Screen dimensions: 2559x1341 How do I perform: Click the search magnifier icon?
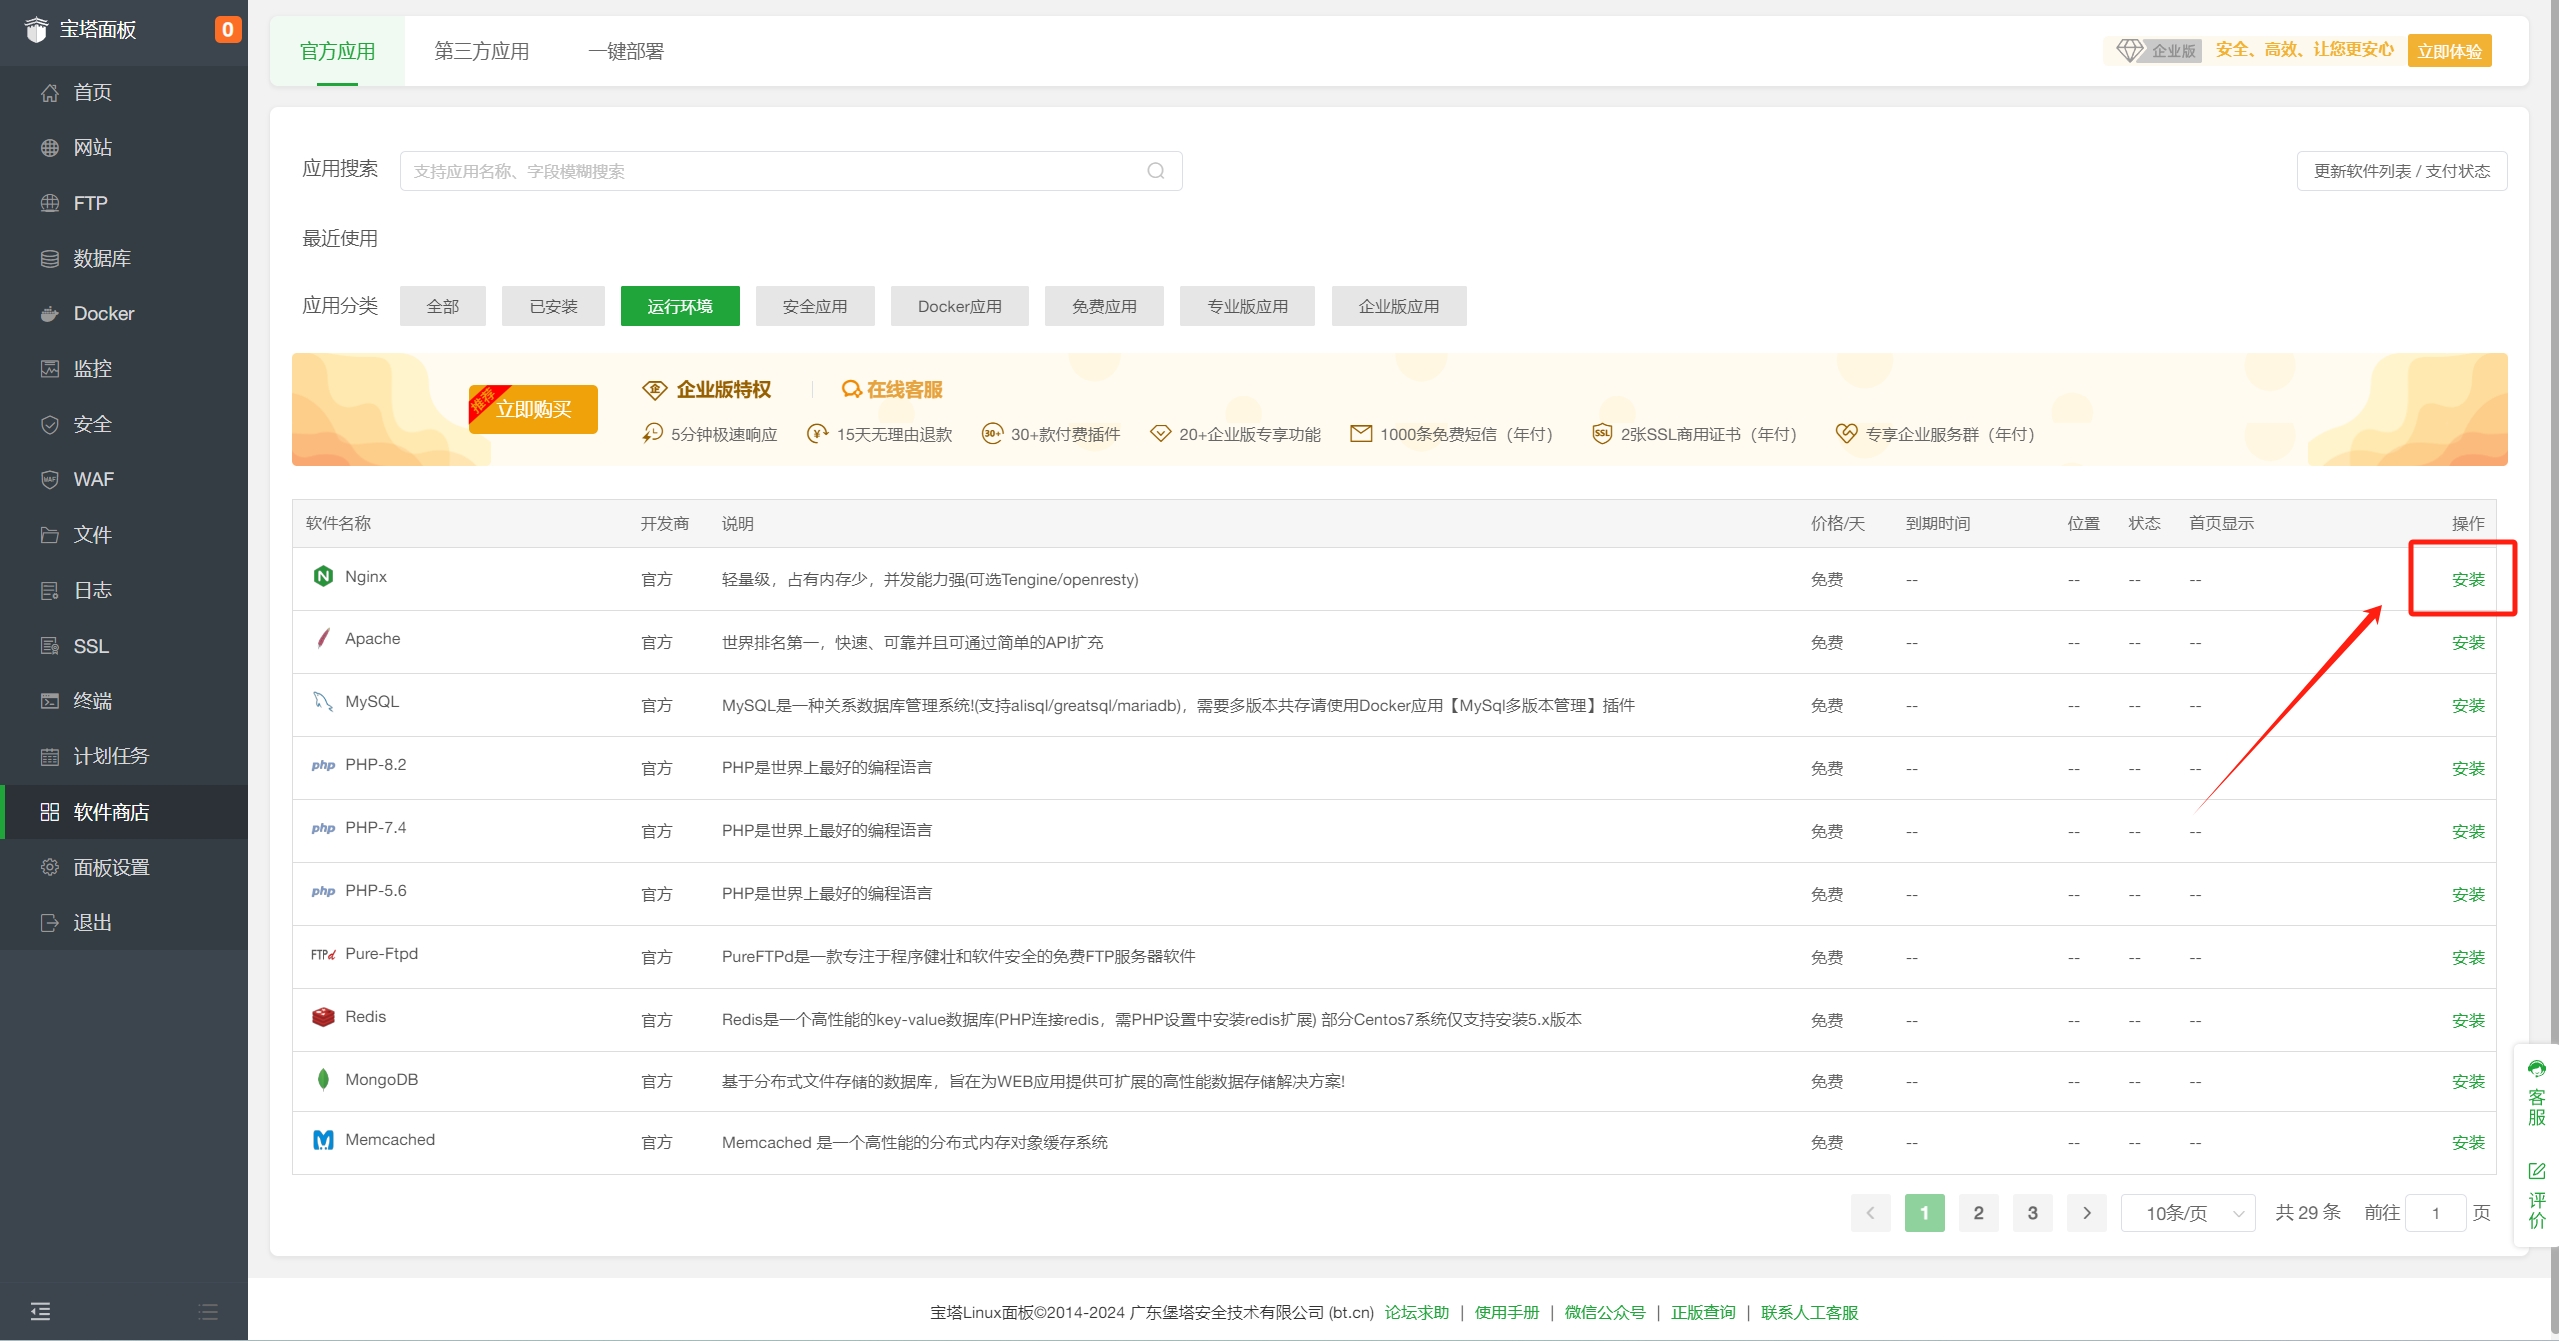click(x=1155, y=171)
